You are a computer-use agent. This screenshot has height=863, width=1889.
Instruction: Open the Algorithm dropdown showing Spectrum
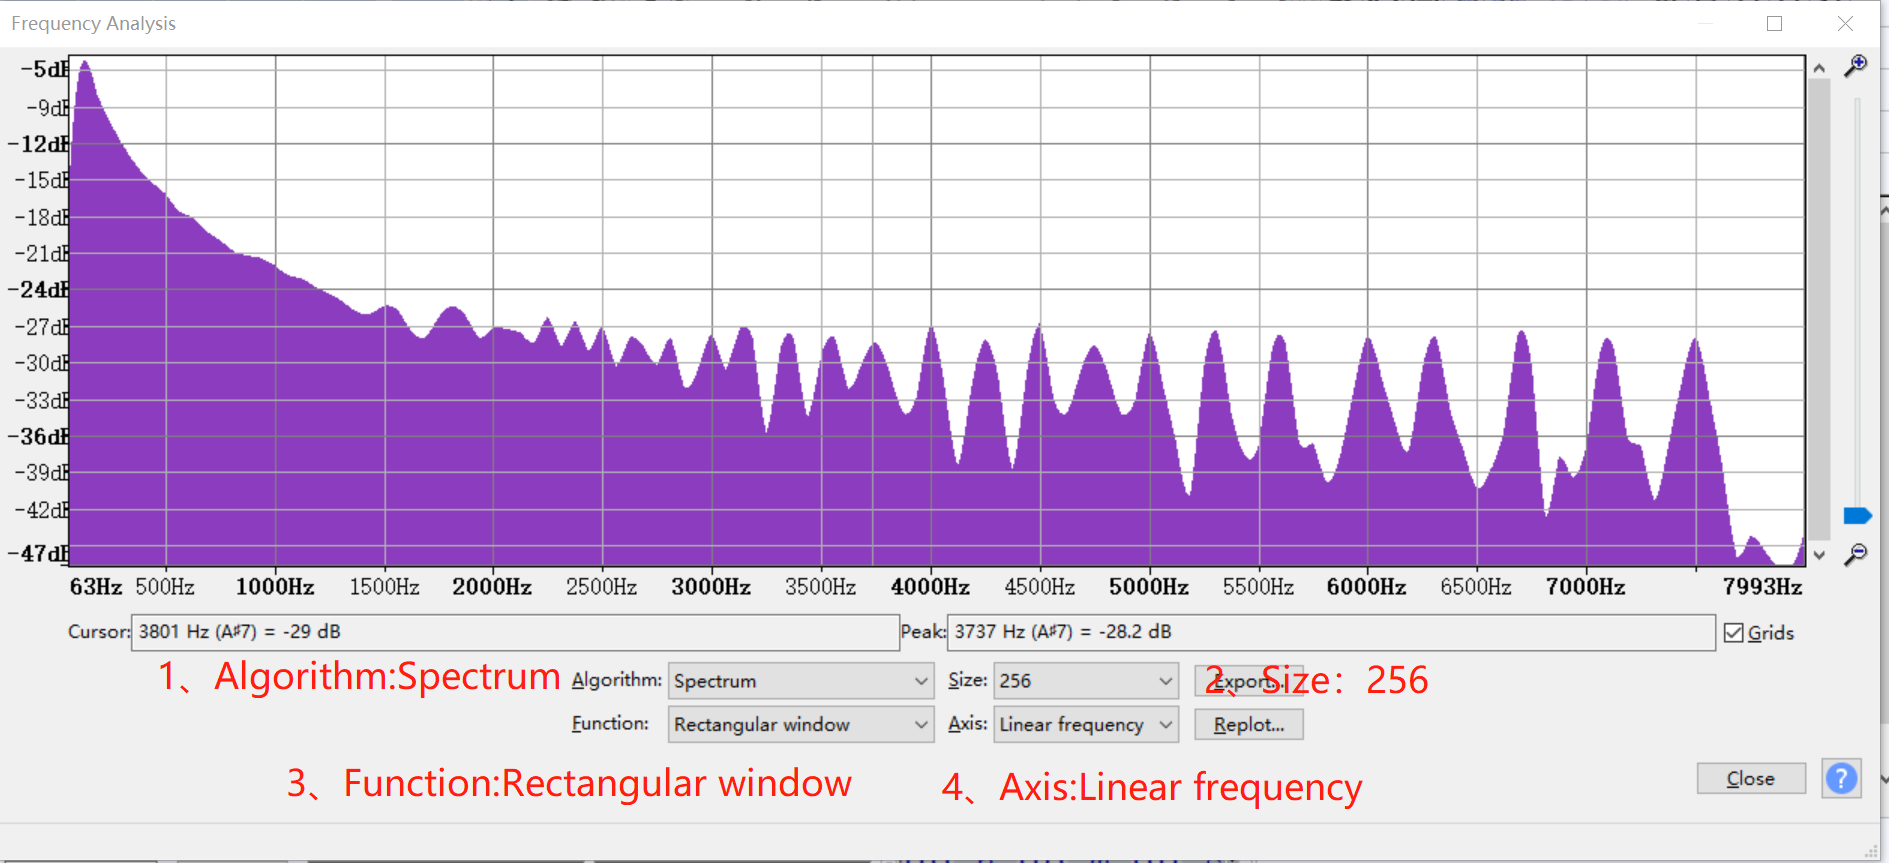click(x=800, y=681)
